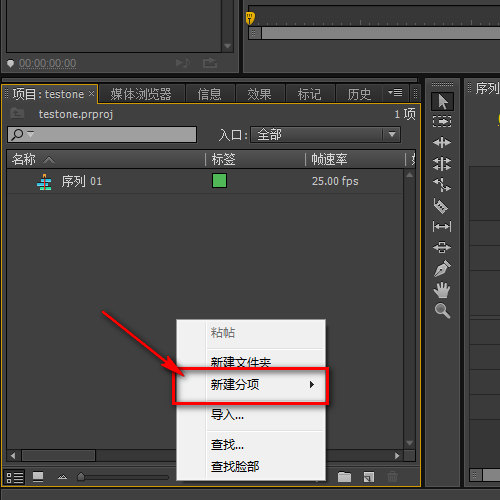Open the 标记 tab
Viewport: 500px width, 500px height.
[x=310, y=94]
